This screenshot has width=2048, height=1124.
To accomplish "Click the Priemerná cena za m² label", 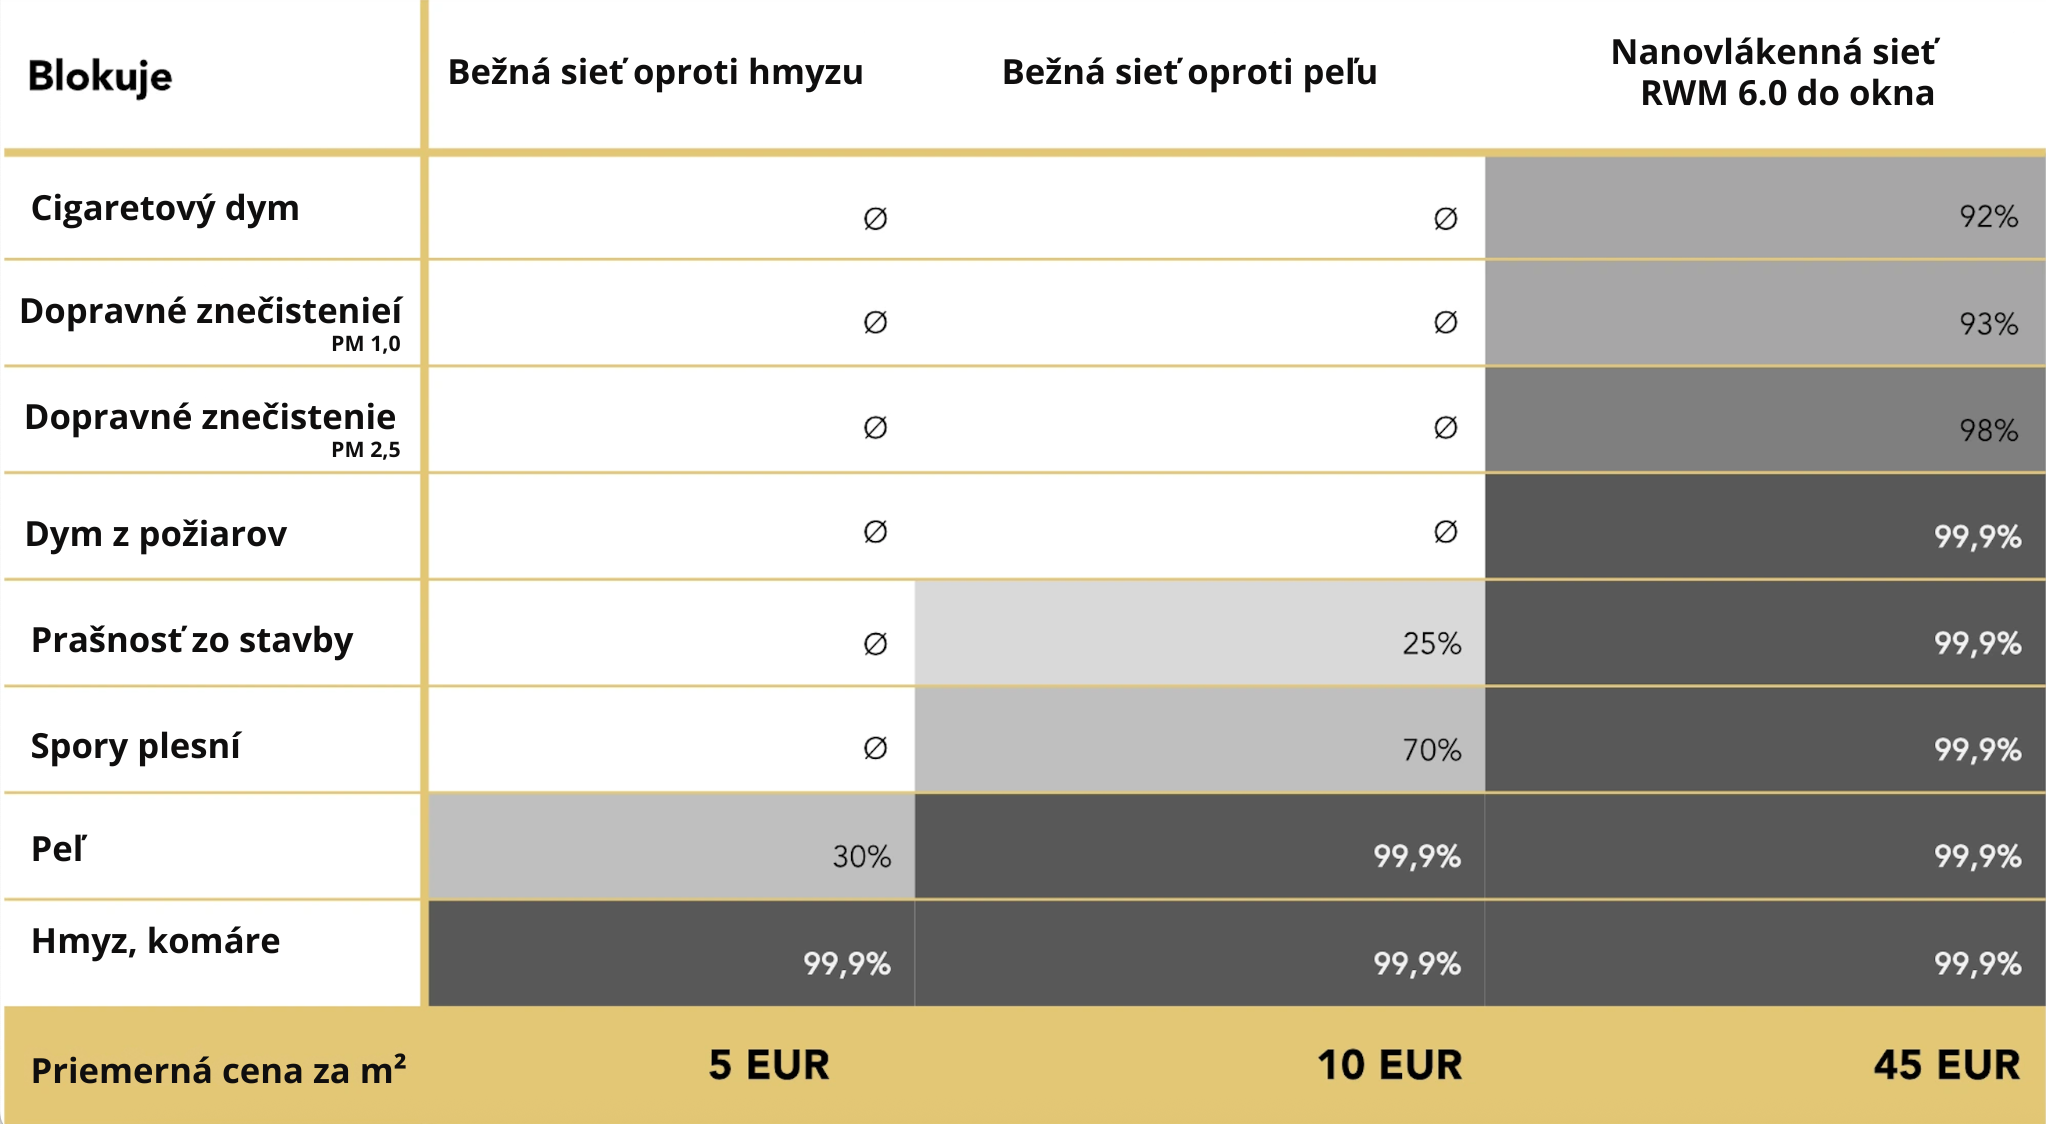I will pyautogui.click(x=219, y=1070).
